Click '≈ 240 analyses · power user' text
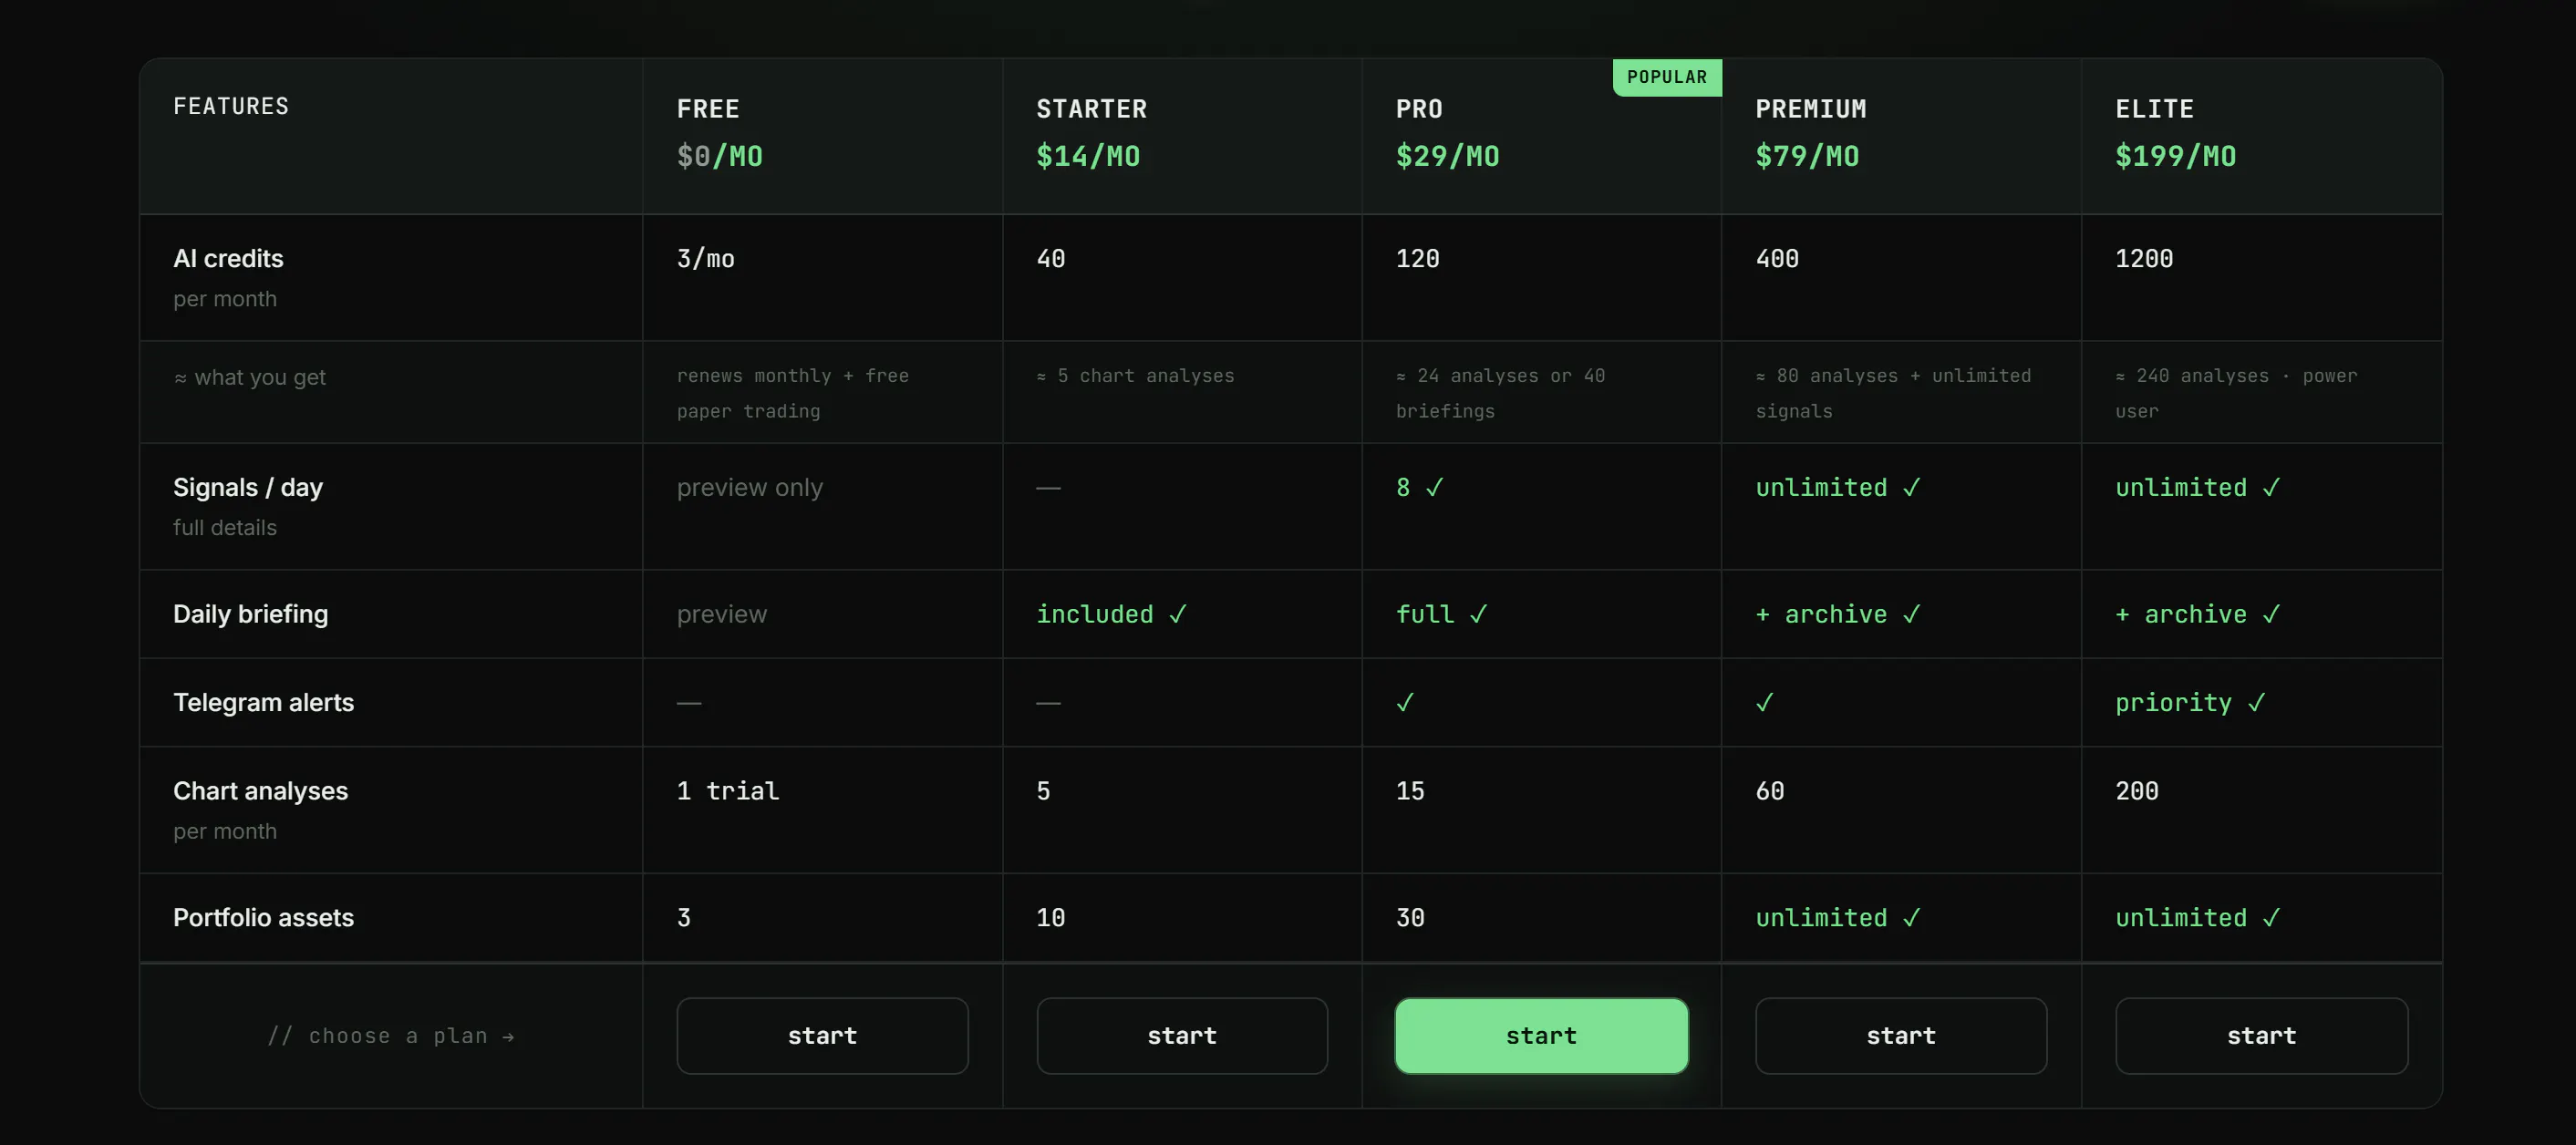Viewport: 2576px width, 1145px height. [2236, 393]
